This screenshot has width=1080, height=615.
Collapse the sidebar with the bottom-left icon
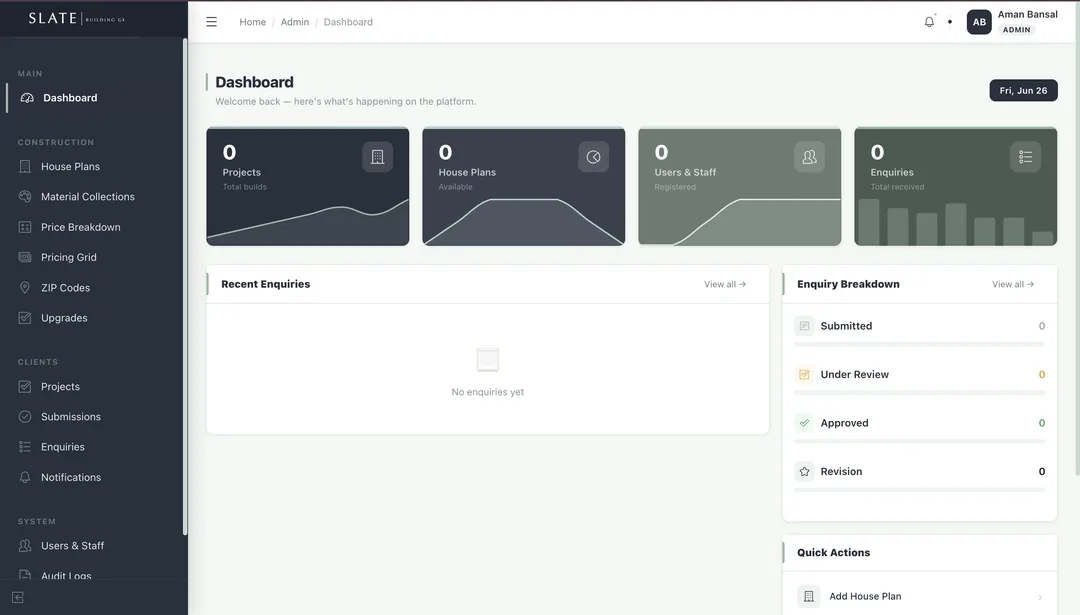(x=18, y=598)
